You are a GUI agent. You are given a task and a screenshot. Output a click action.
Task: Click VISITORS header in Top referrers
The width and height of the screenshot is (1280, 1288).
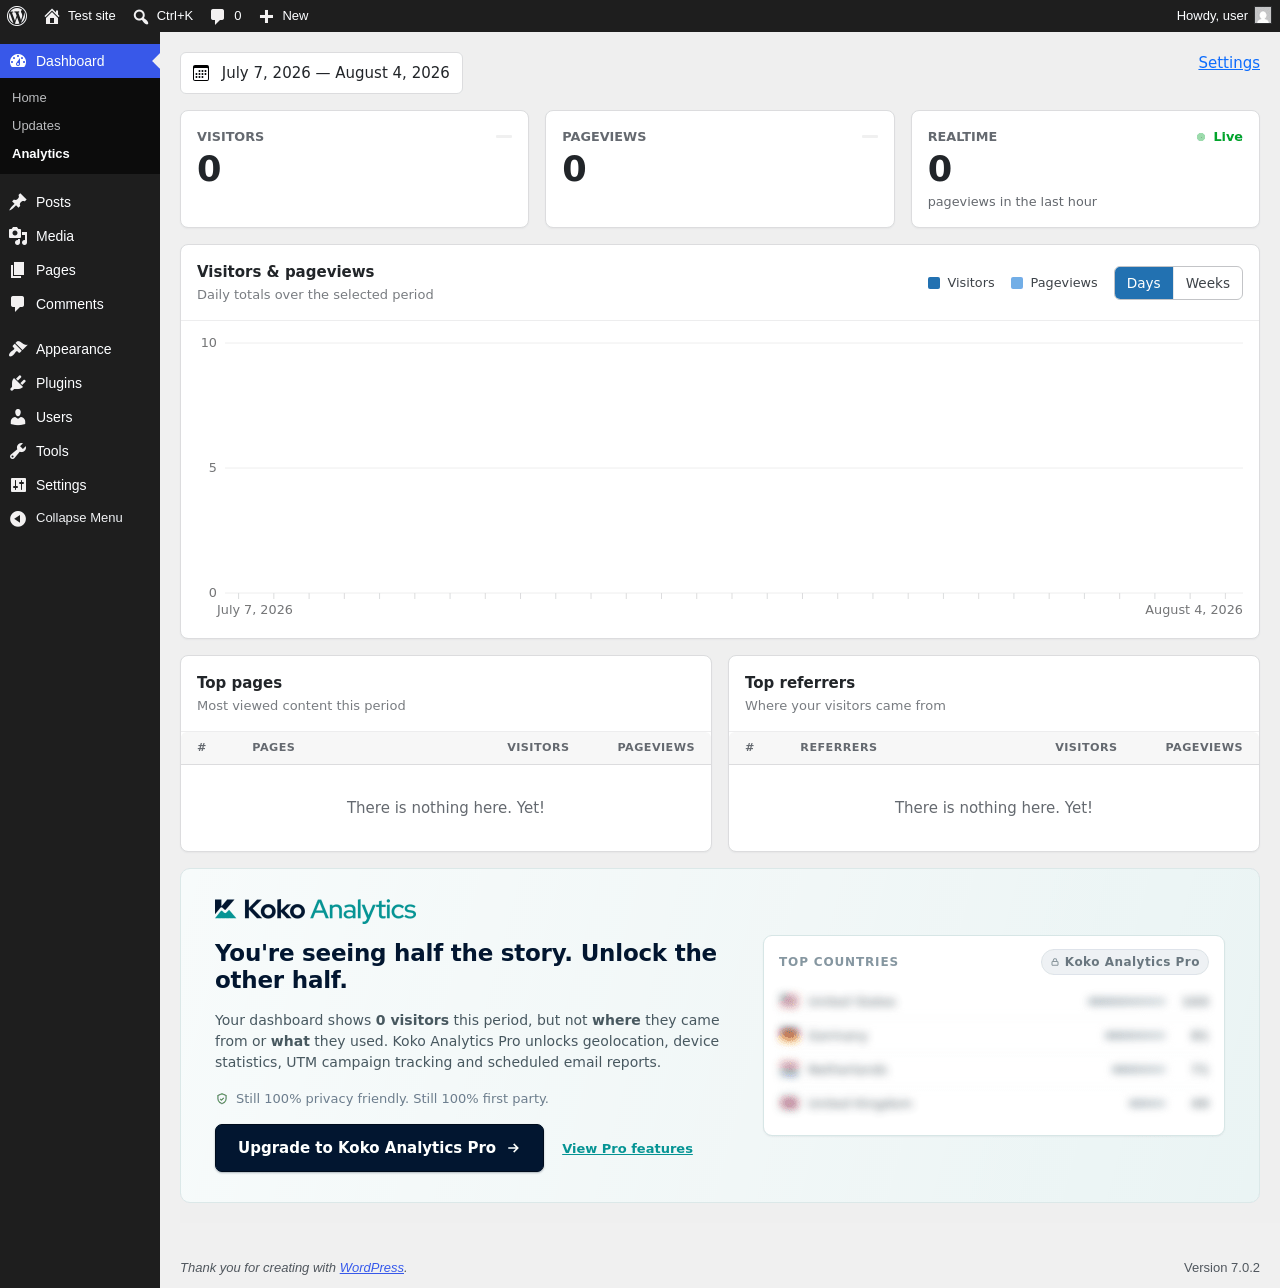(x=1086, y=748)
